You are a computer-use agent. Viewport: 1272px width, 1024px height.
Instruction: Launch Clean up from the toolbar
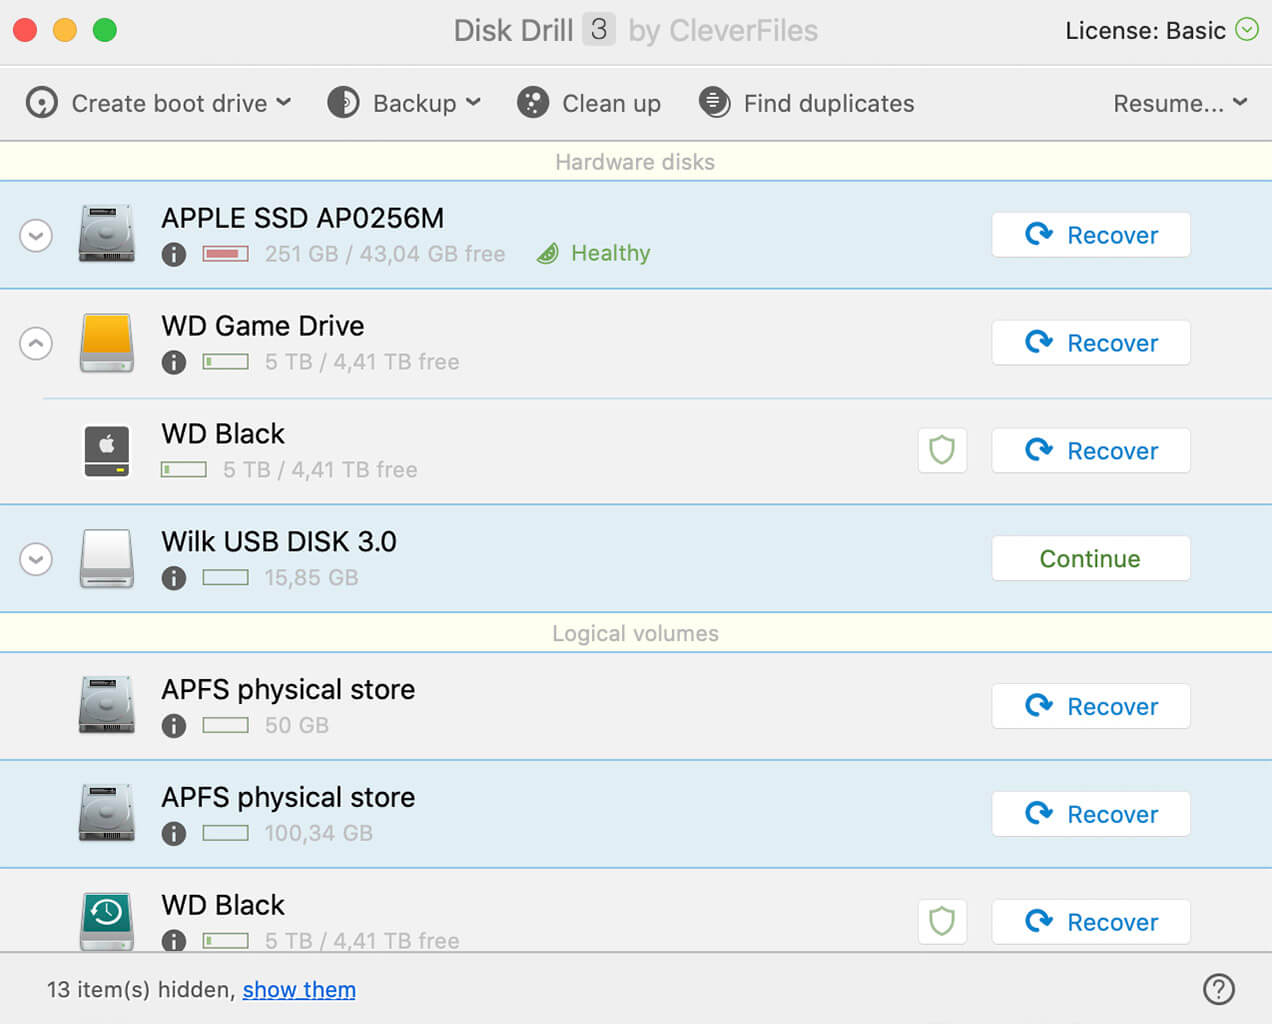tap(532, 102)
